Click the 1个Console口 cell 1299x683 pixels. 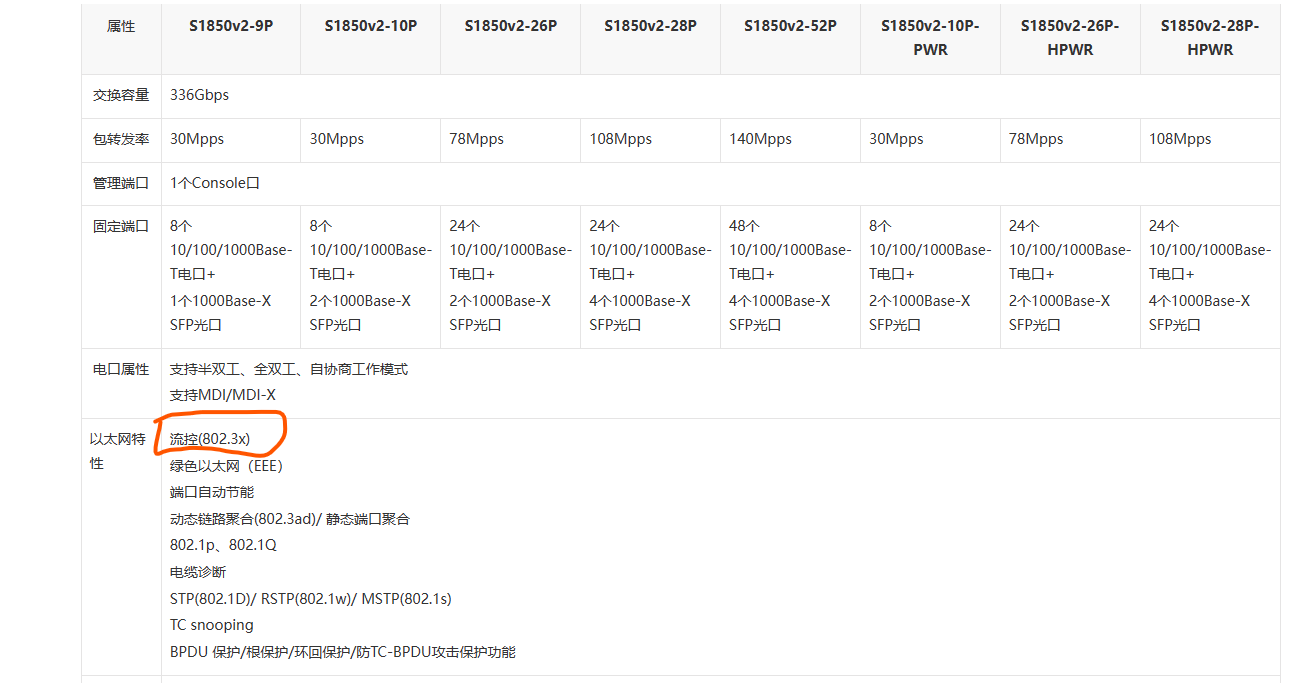(x=215, y=183)
